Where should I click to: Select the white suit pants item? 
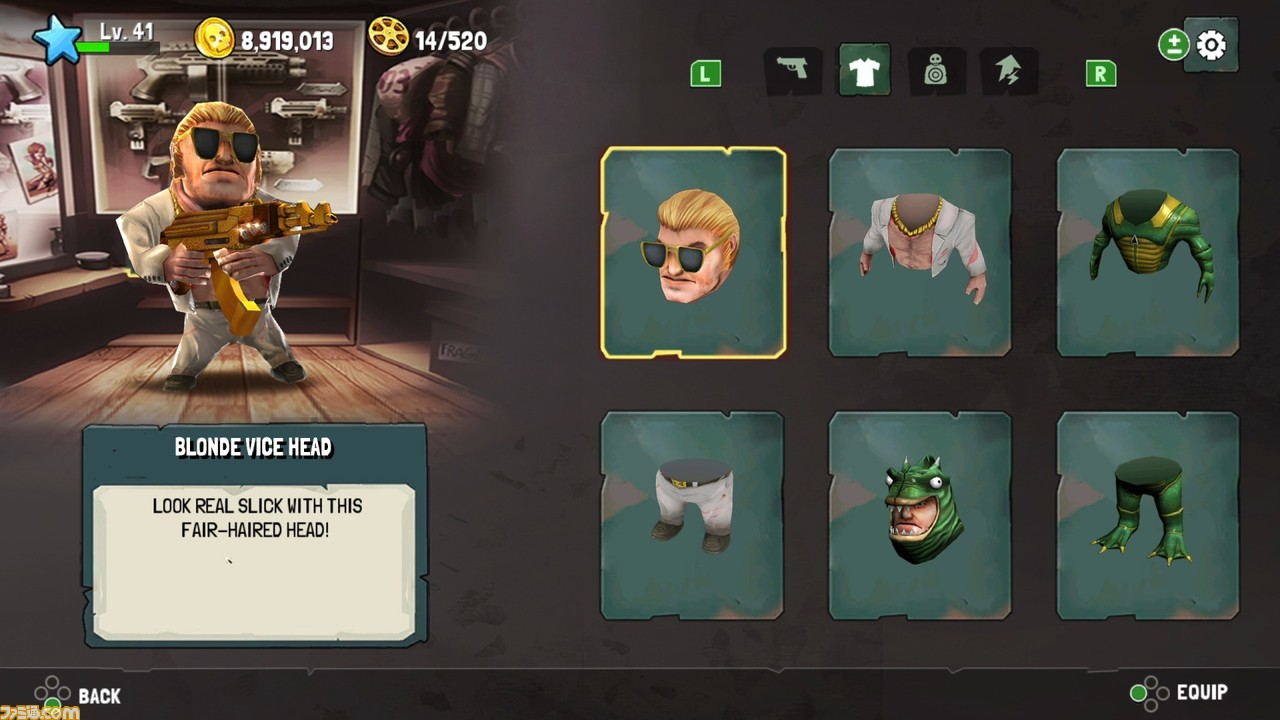point(692,515)
